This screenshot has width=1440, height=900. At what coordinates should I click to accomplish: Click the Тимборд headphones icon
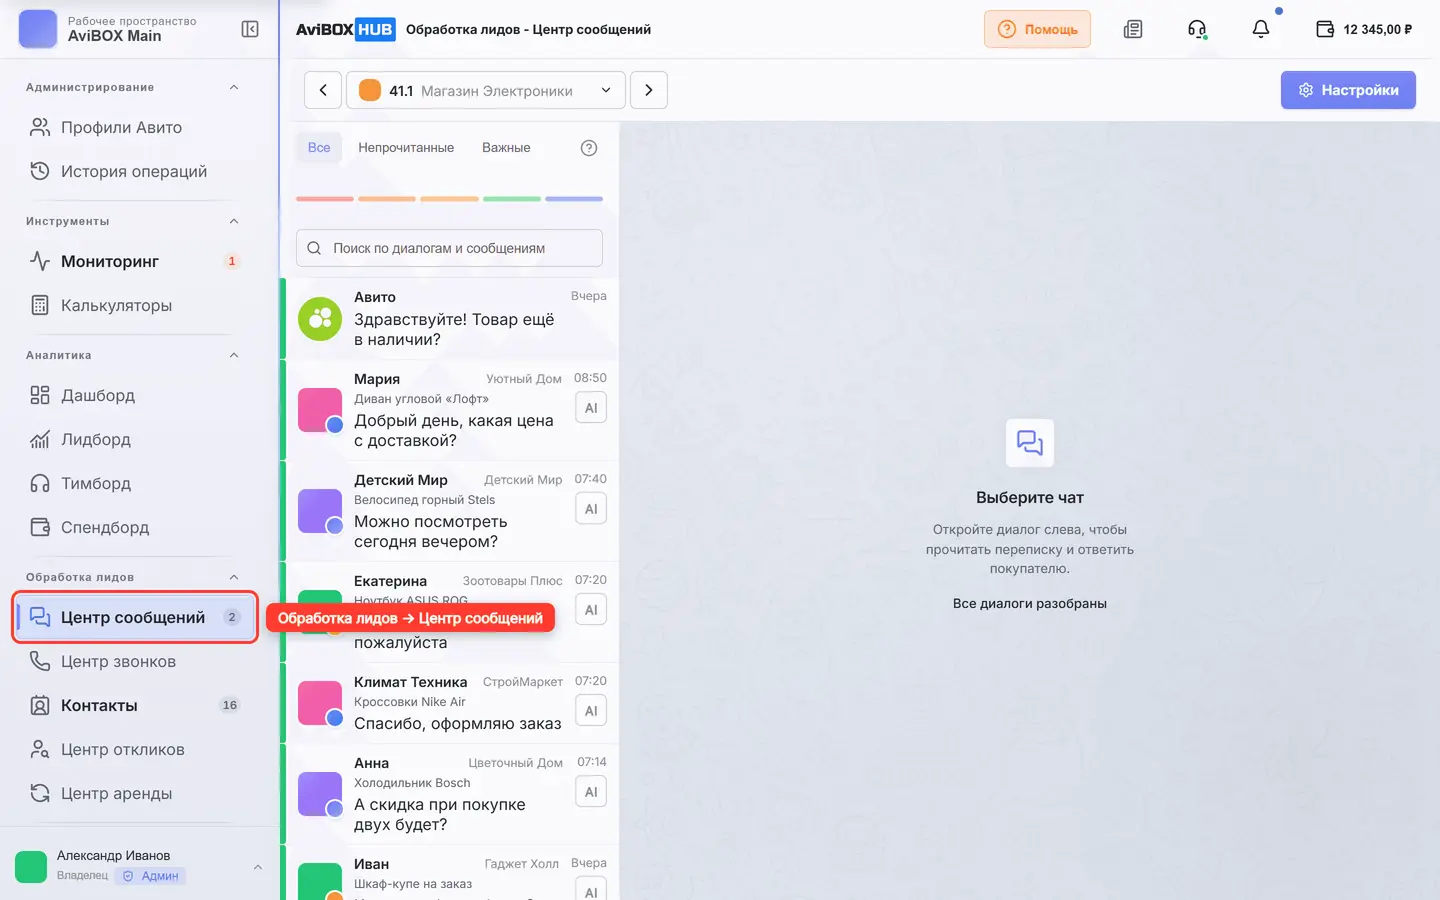click(40, 483)
